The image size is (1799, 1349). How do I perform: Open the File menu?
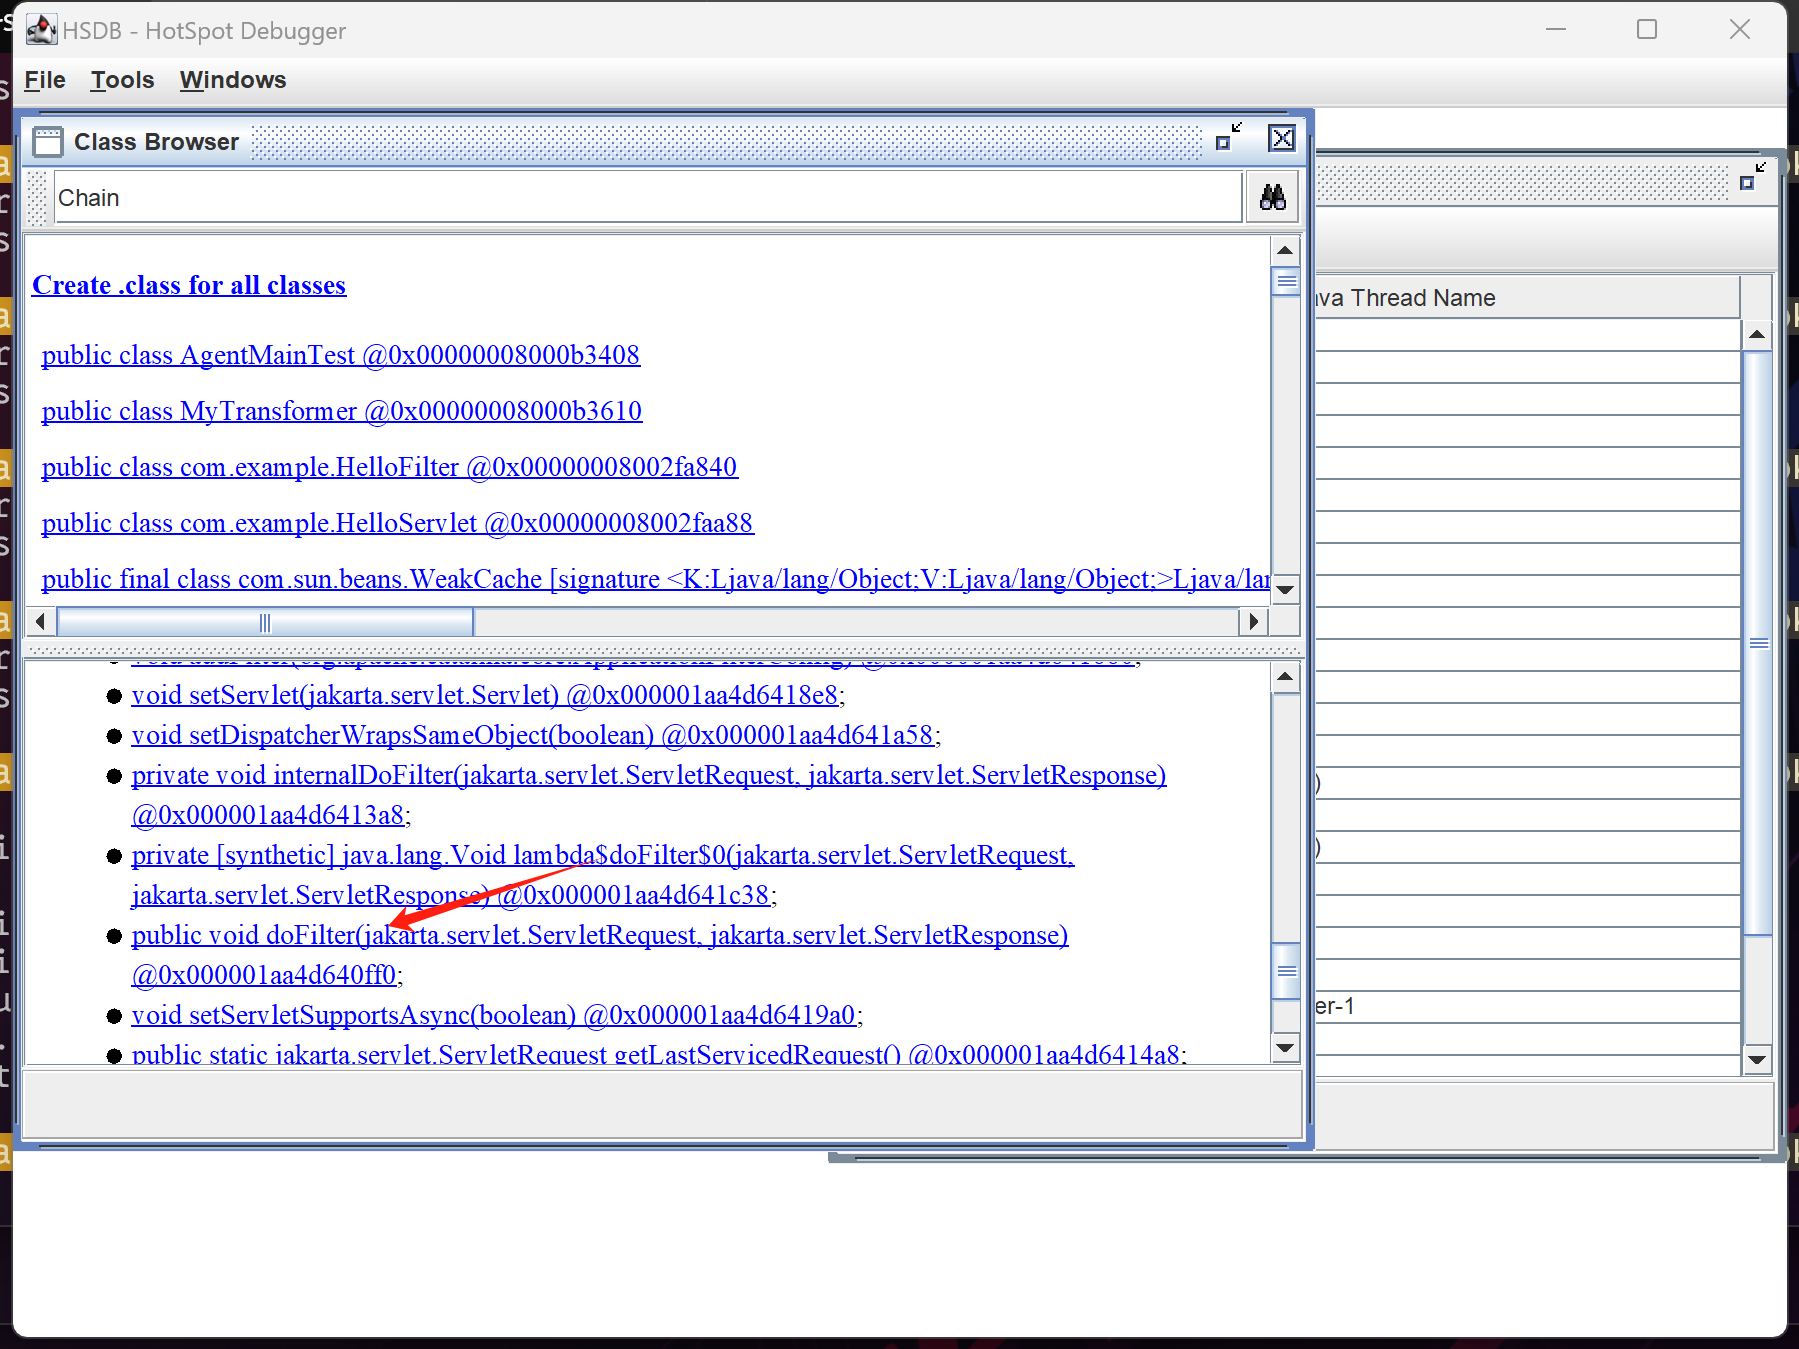coord(45,80)
